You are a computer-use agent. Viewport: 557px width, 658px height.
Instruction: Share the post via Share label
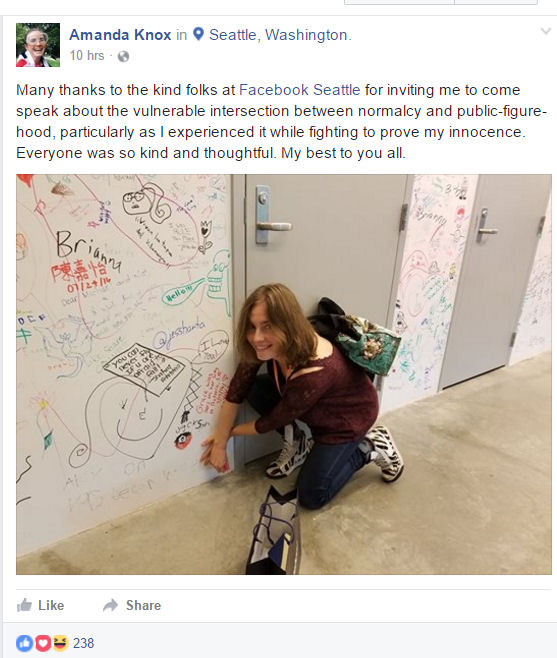143,605
